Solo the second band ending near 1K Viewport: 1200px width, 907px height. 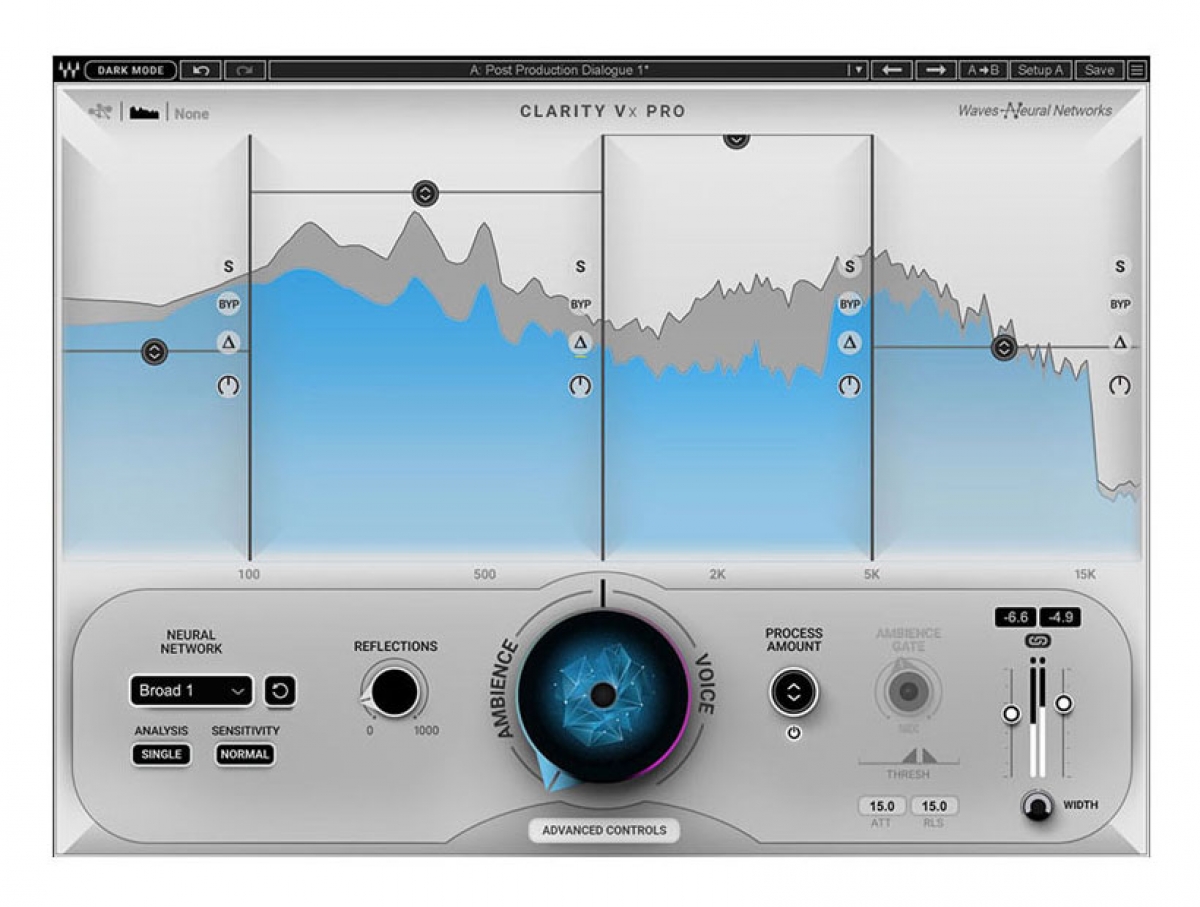pos(580,267)
